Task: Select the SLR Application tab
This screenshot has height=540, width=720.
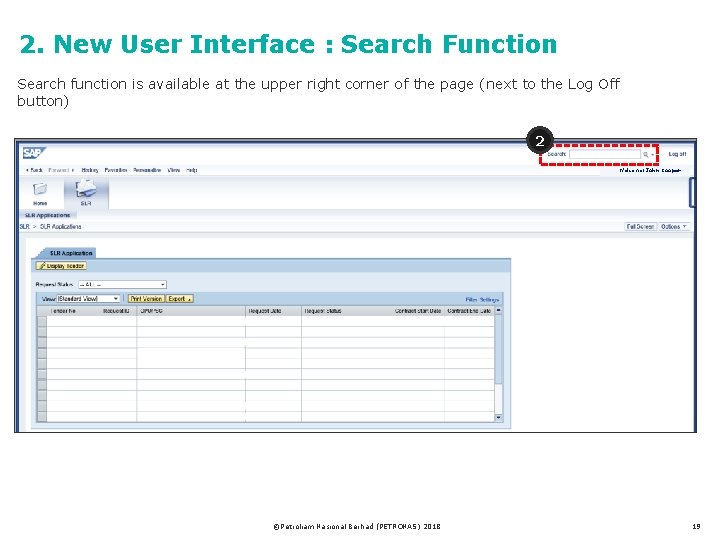Action: [70, 253]
